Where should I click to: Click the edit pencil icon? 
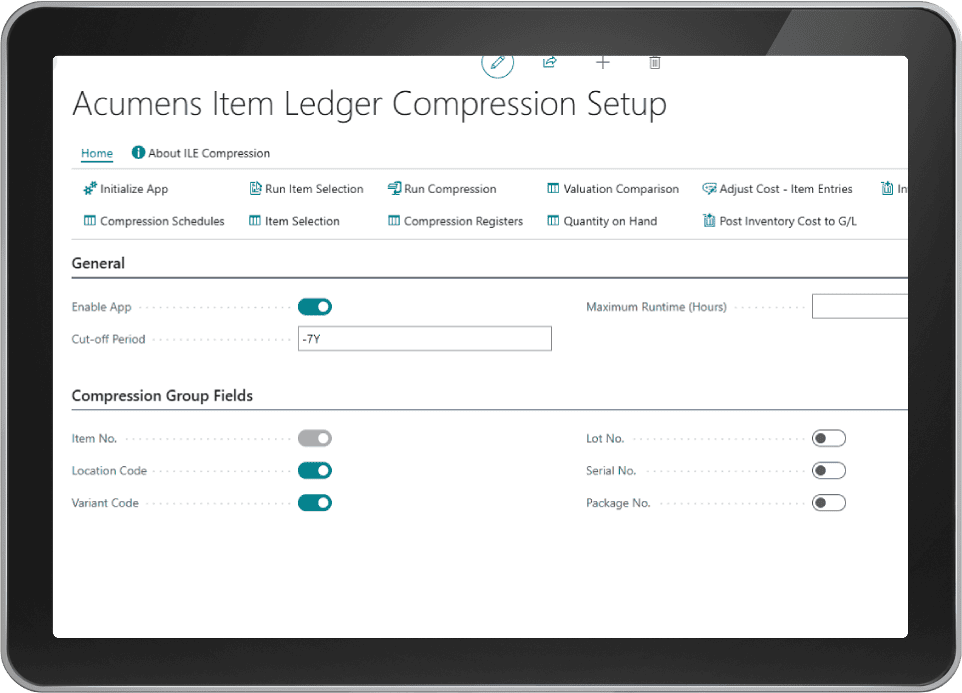coord(498,63)
